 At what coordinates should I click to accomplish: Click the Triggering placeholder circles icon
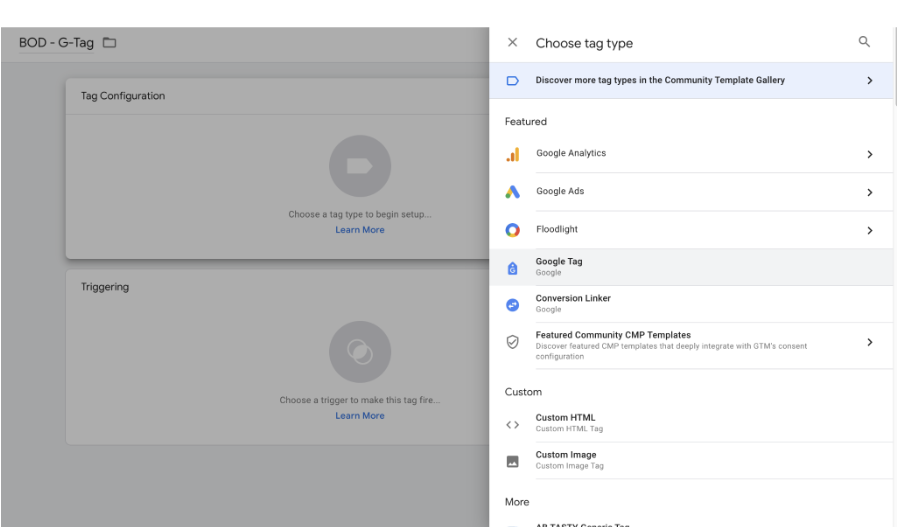360,352
